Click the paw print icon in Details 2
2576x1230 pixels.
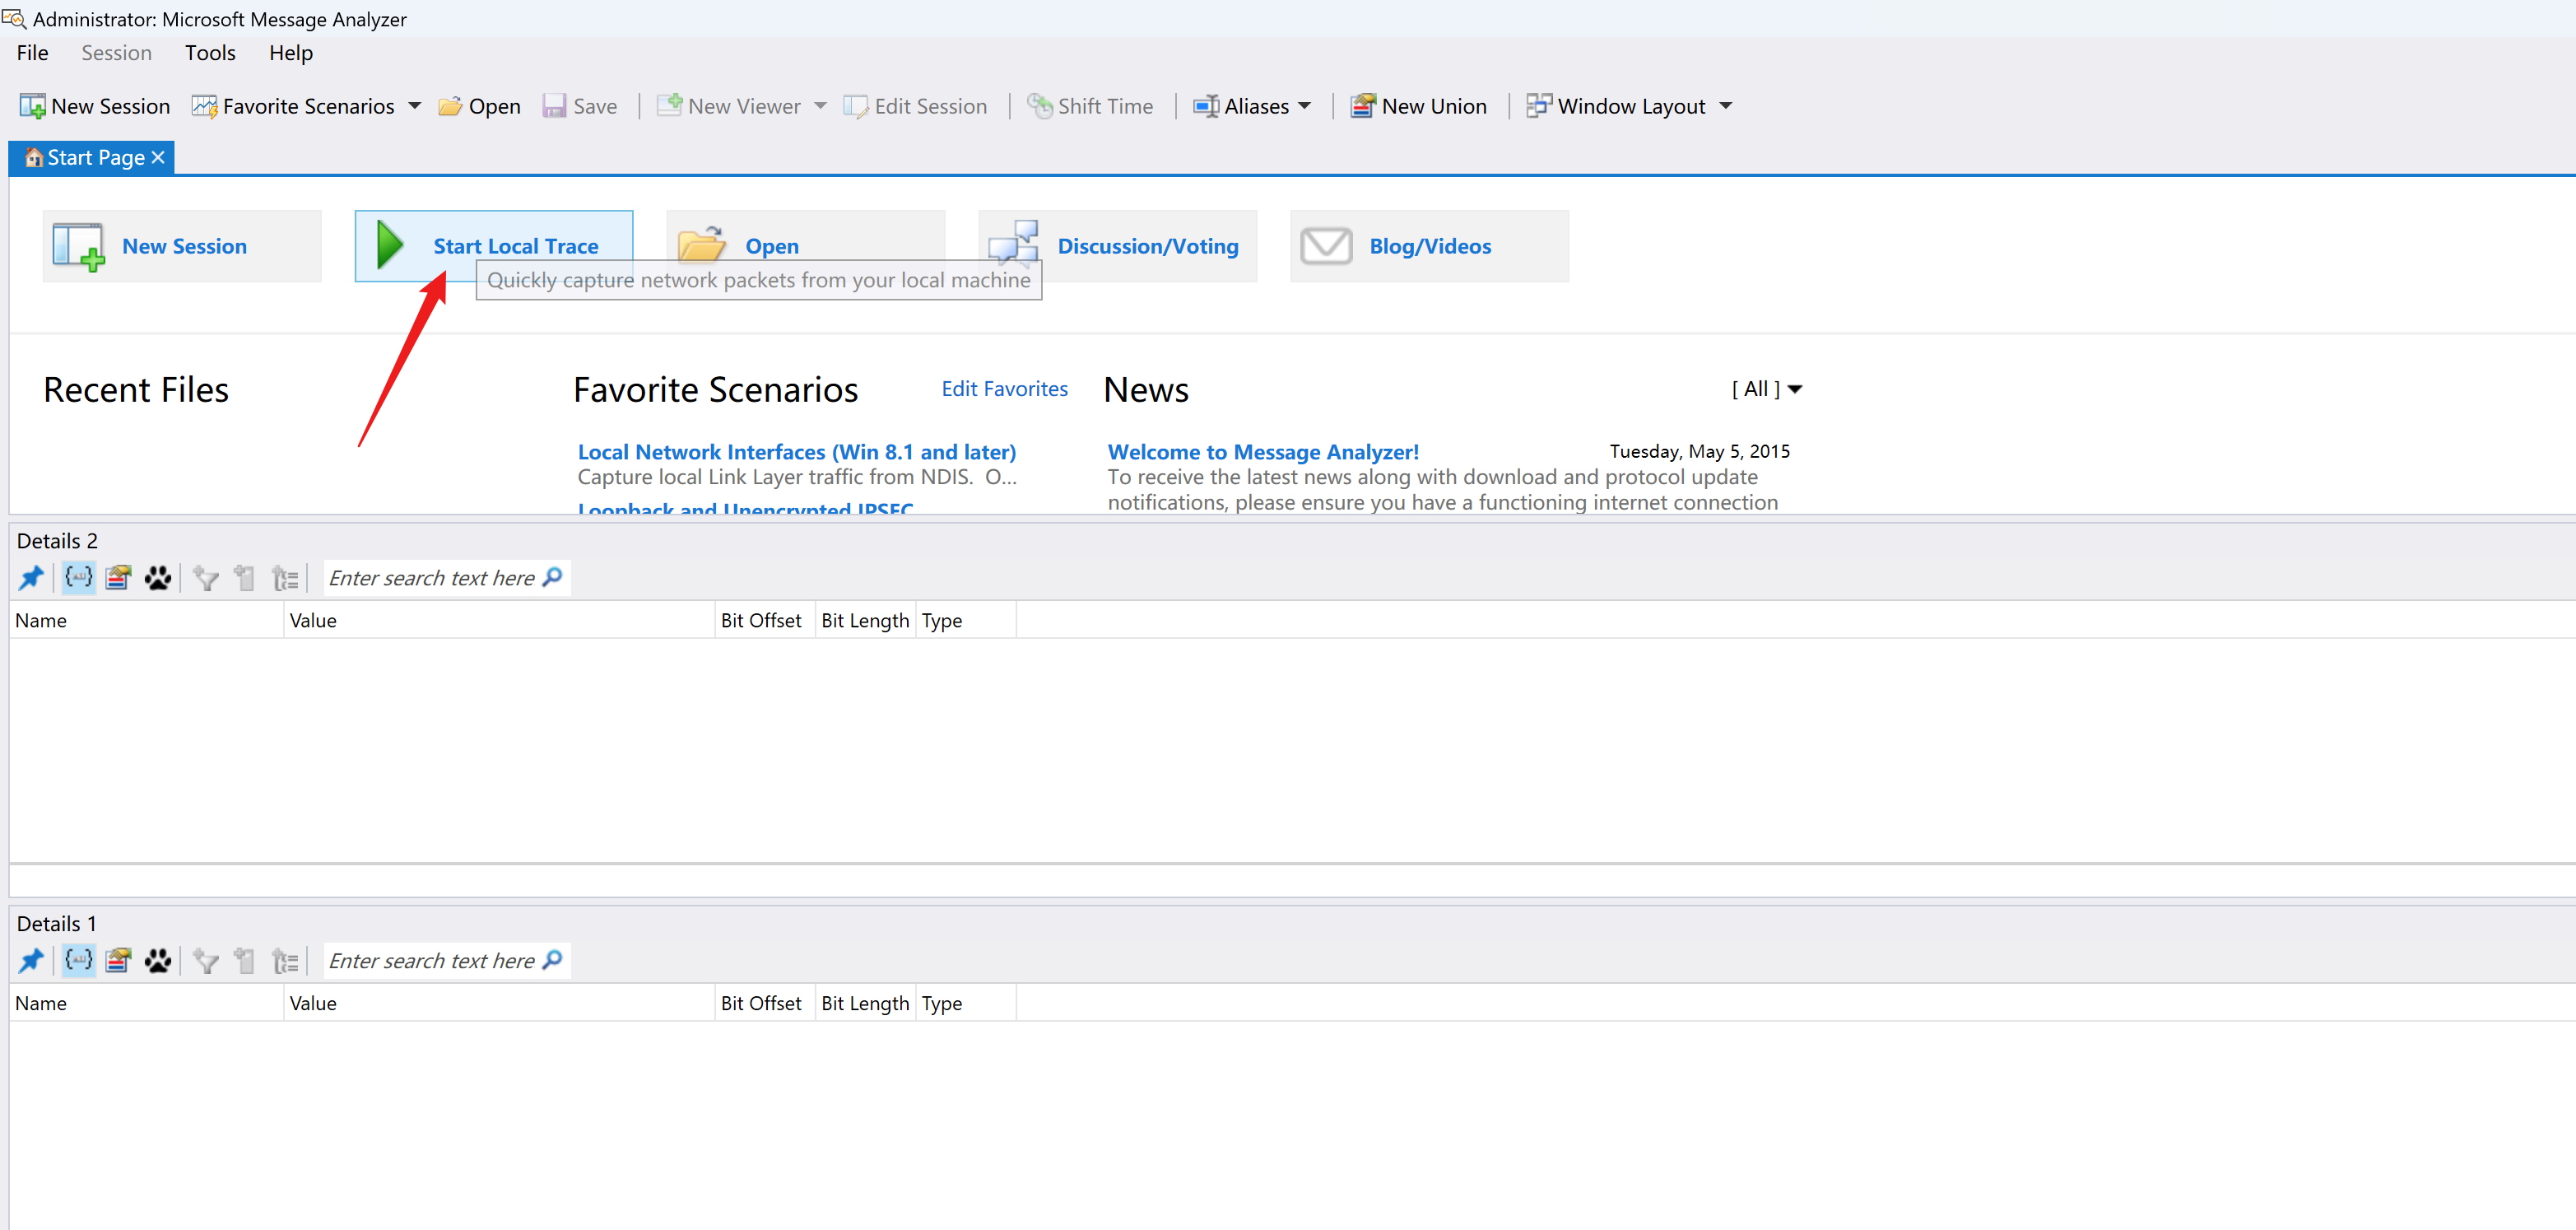coord(157,577)
